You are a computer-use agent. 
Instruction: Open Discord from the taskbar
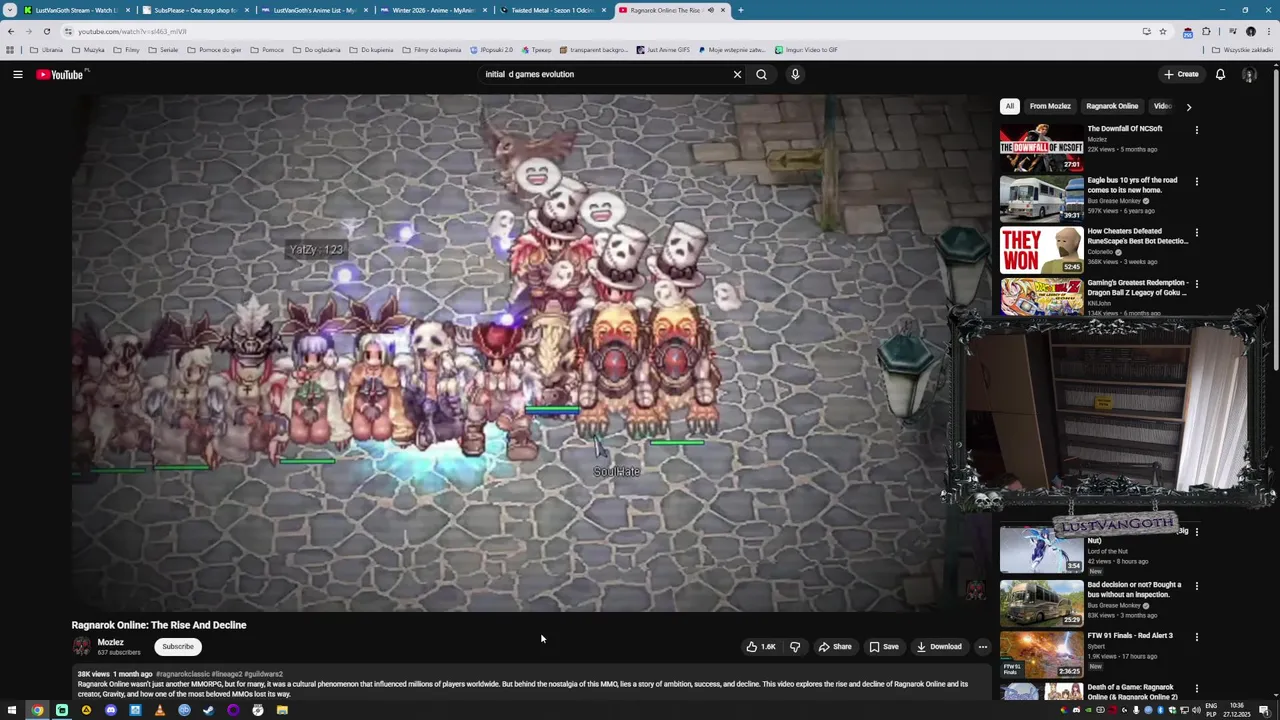(110, 710)
